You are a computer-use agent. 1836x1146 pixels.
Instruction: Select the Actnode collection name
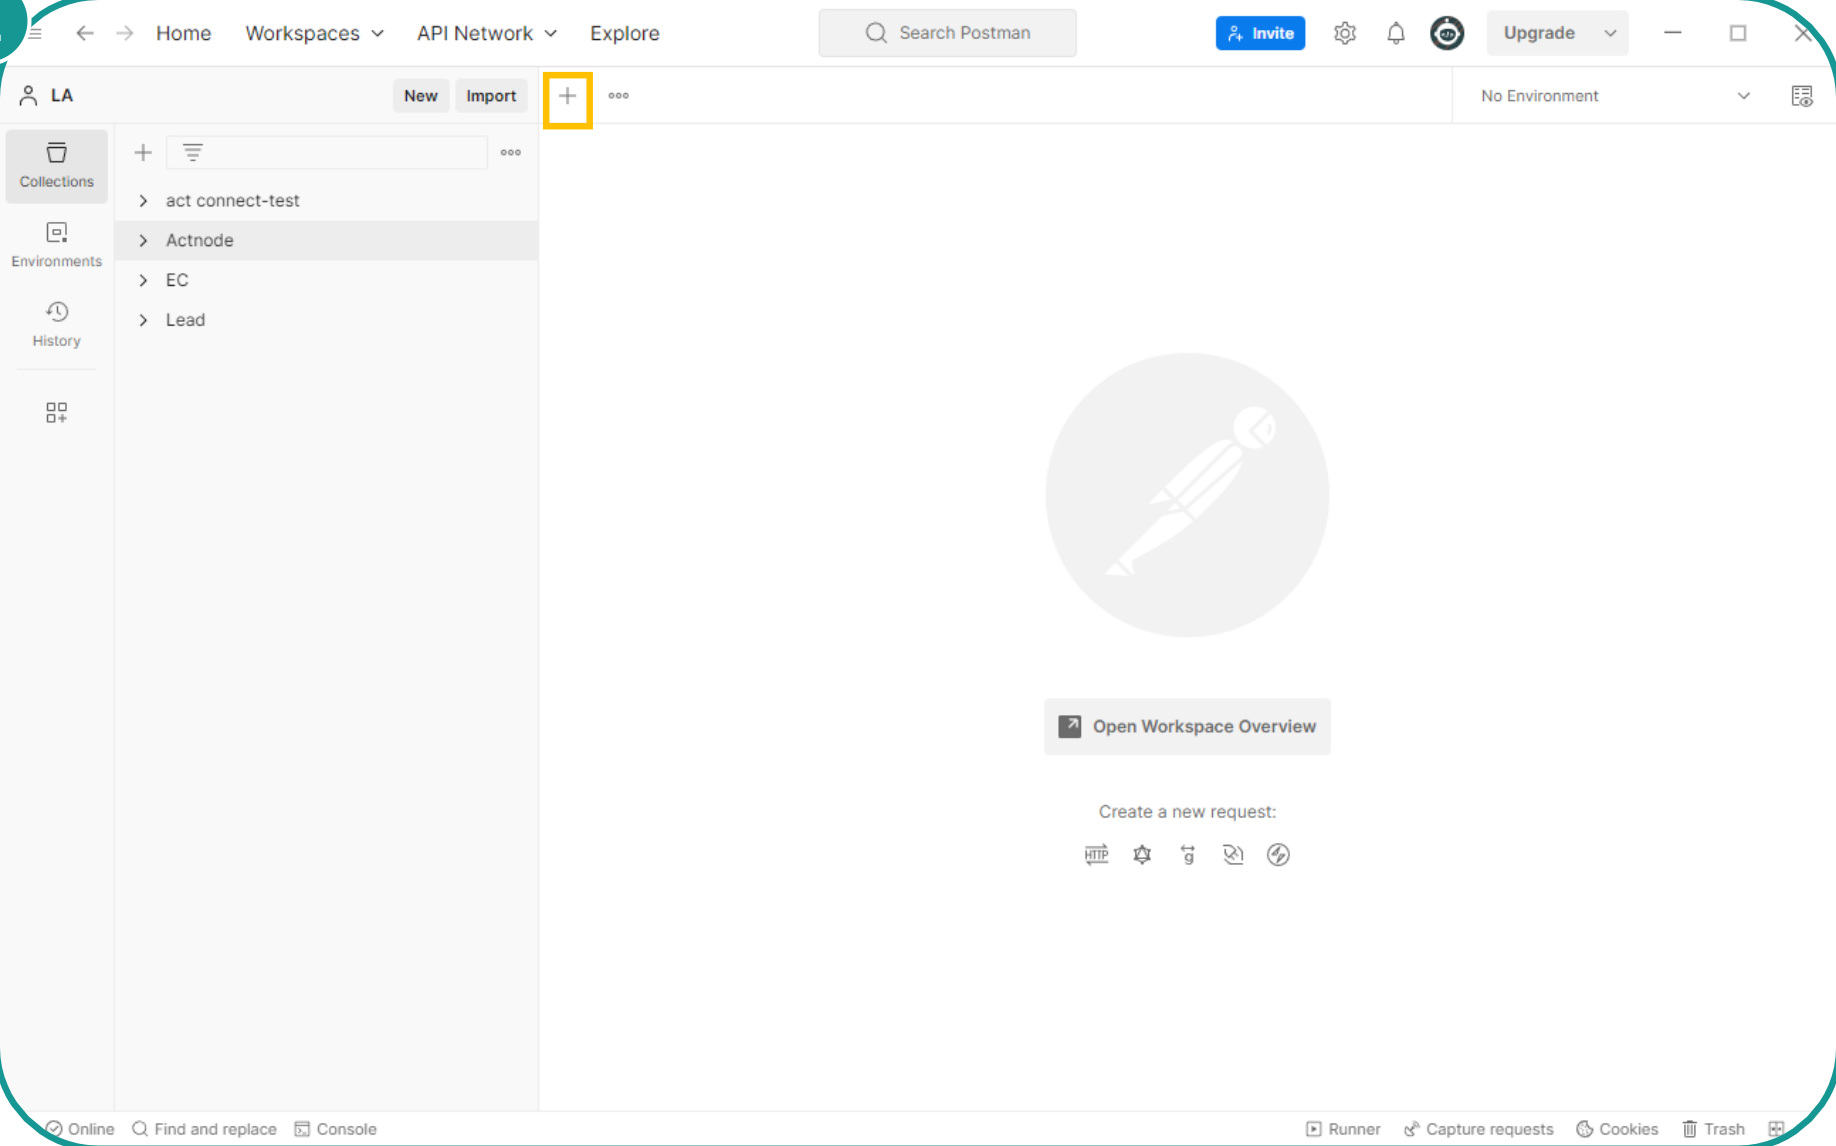pos(200,241)
